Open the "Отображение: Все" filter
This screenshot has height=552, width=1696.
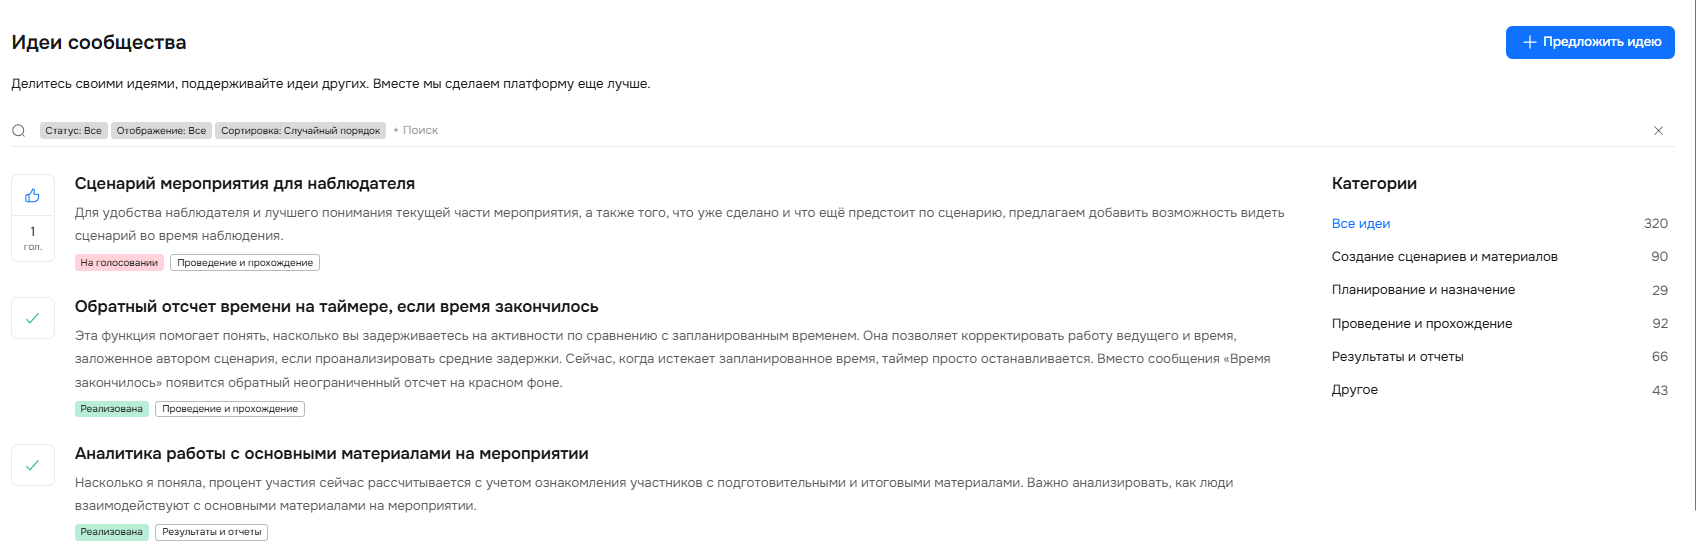click(x=161, y=131)
